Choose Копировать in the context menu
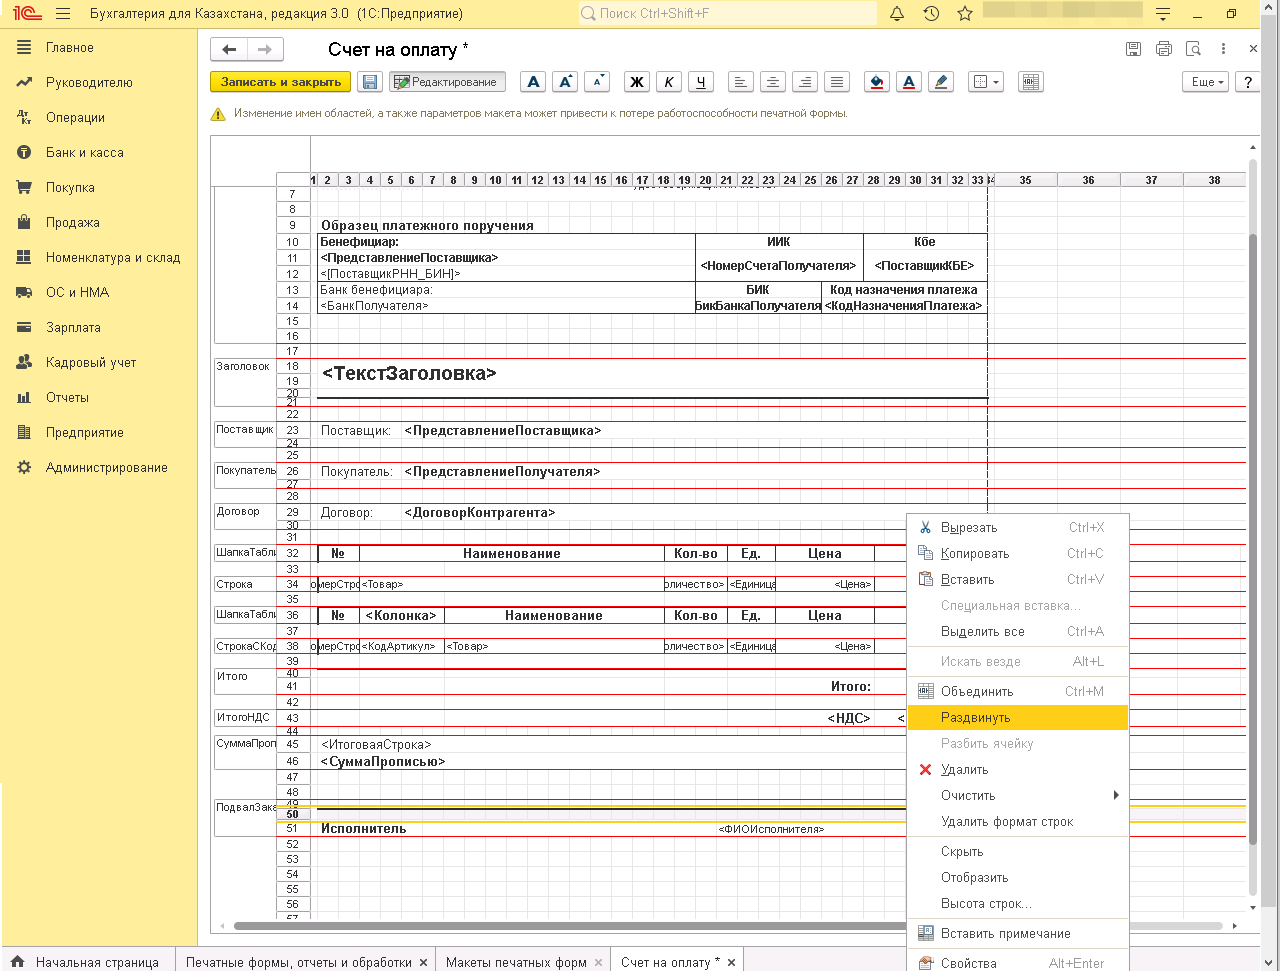Image resolution: width=1280 pixels, height=971 pixels. click(1018, 553)
